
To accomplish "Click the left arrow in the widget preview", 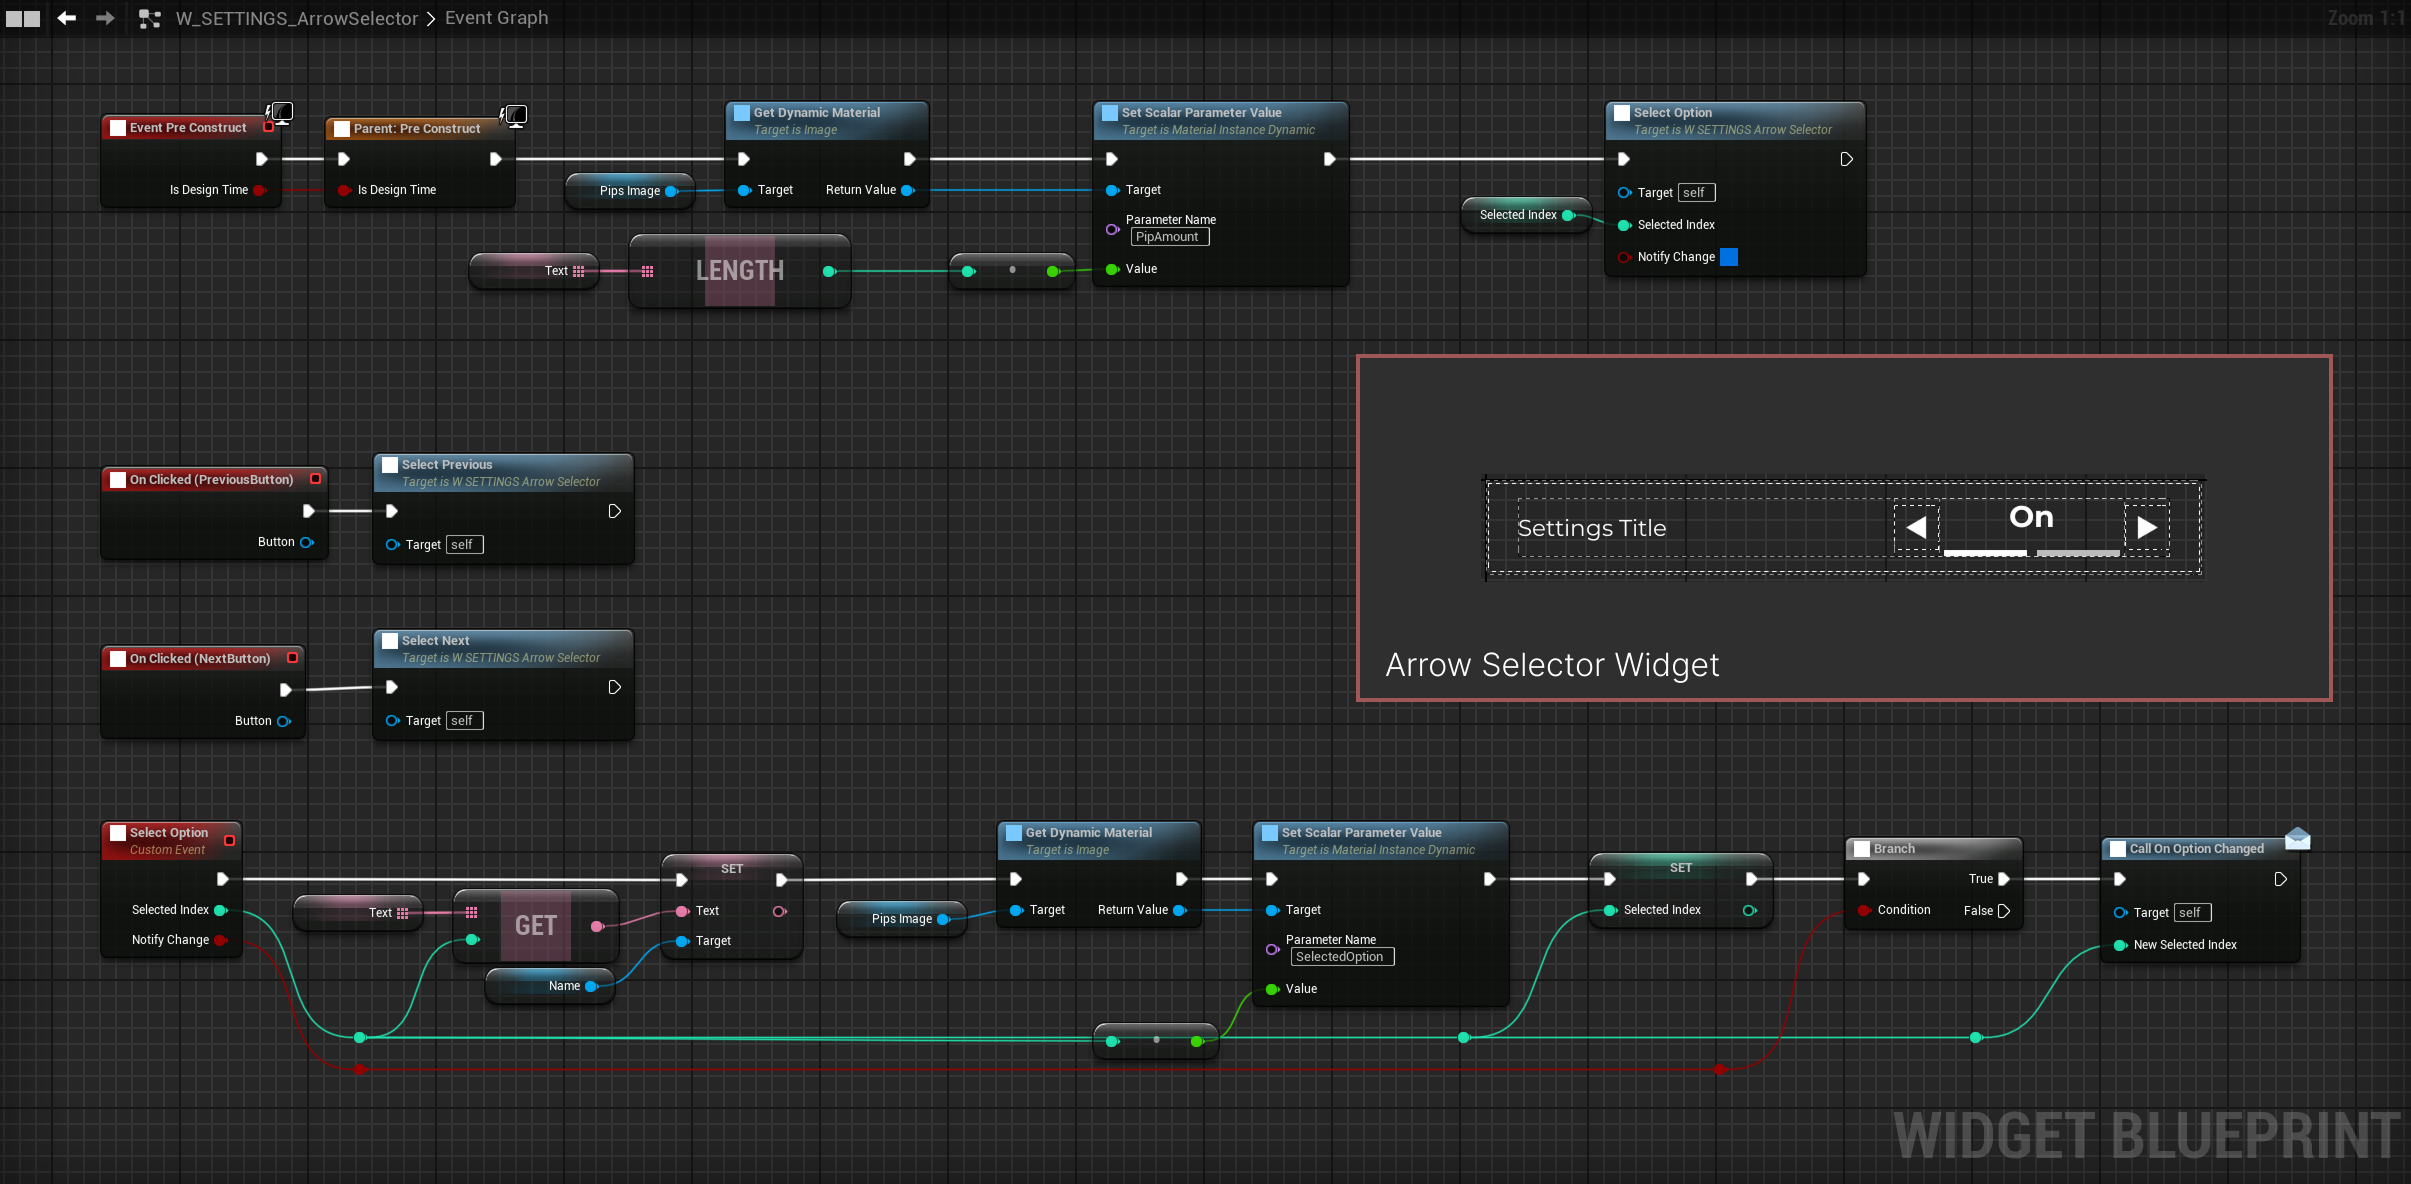I will pyautogui.click(x=1916, y=527).
